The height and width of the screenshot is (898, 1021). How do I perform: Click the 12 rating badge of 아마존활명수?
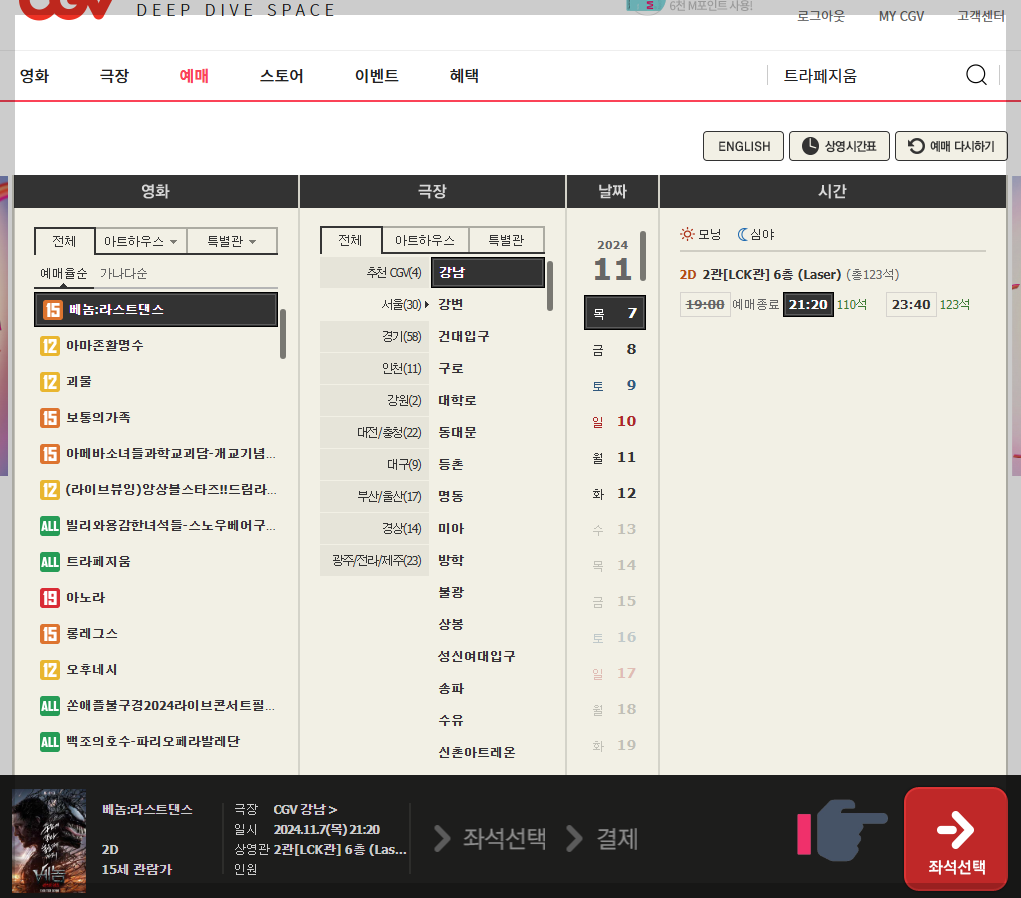point(49,345)
